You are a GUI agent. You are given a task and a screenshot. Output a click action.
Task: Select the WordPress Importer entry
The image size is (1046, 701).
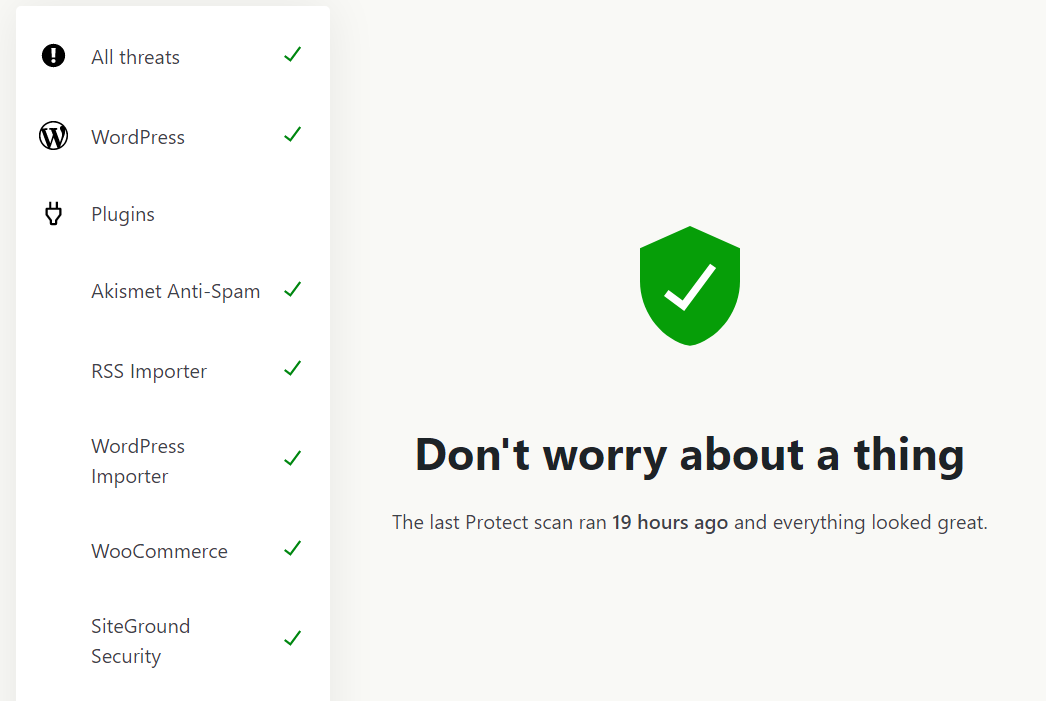pos(138,461)
